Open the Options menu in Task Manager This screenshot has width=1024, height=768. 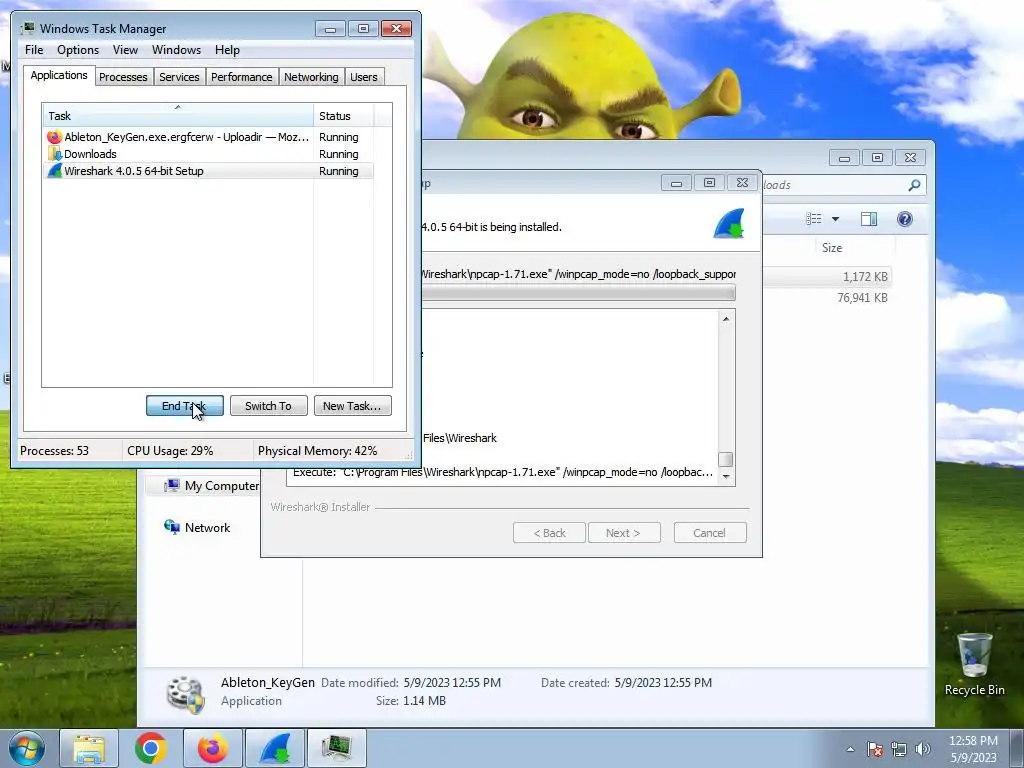[78, 50]
